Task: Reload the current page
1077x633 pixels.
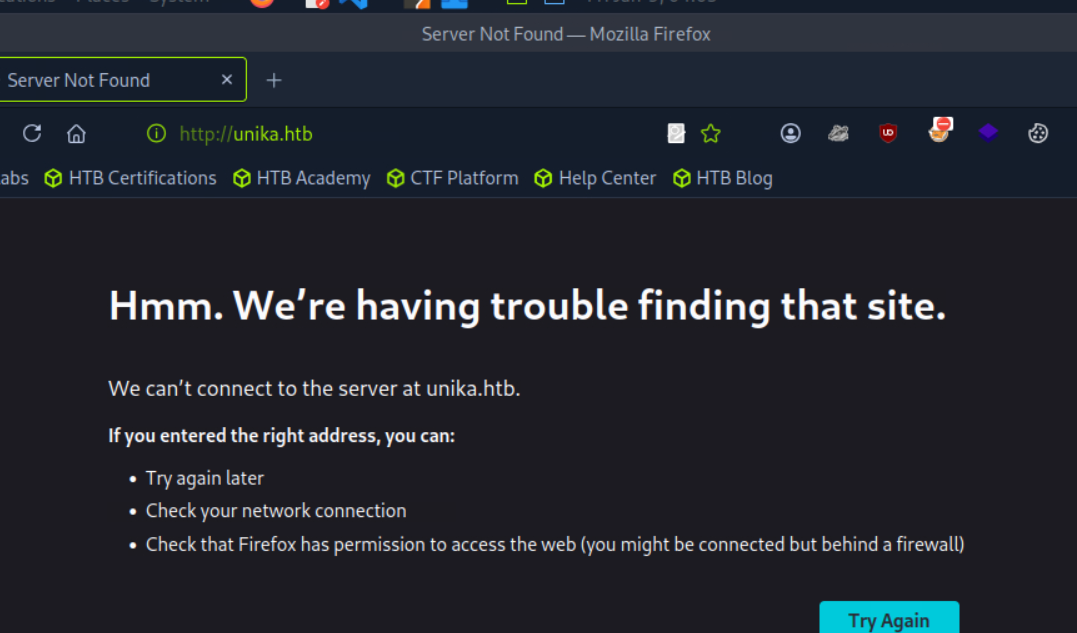Action: (x=32, y=133)
